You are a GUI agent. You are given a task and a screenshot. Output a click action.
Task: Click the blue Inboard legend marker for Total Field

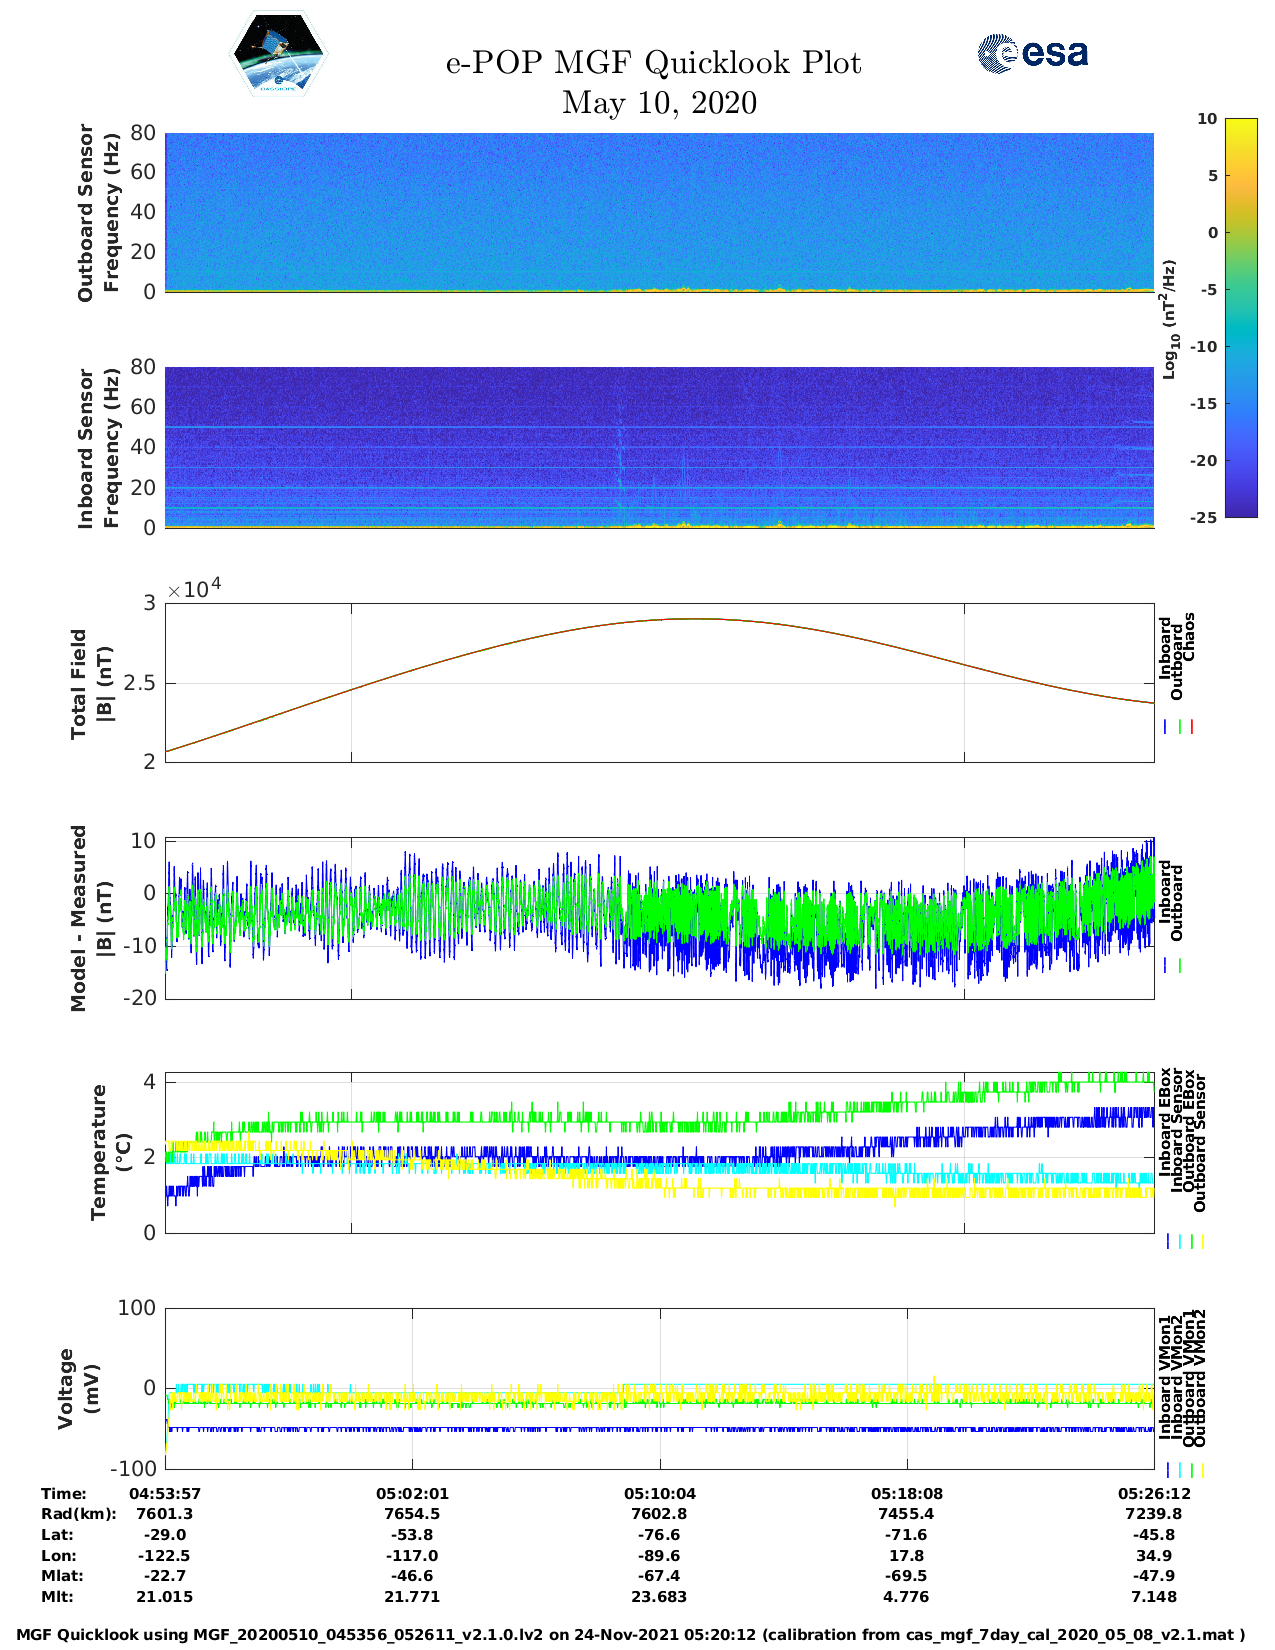coord(1166,727)
